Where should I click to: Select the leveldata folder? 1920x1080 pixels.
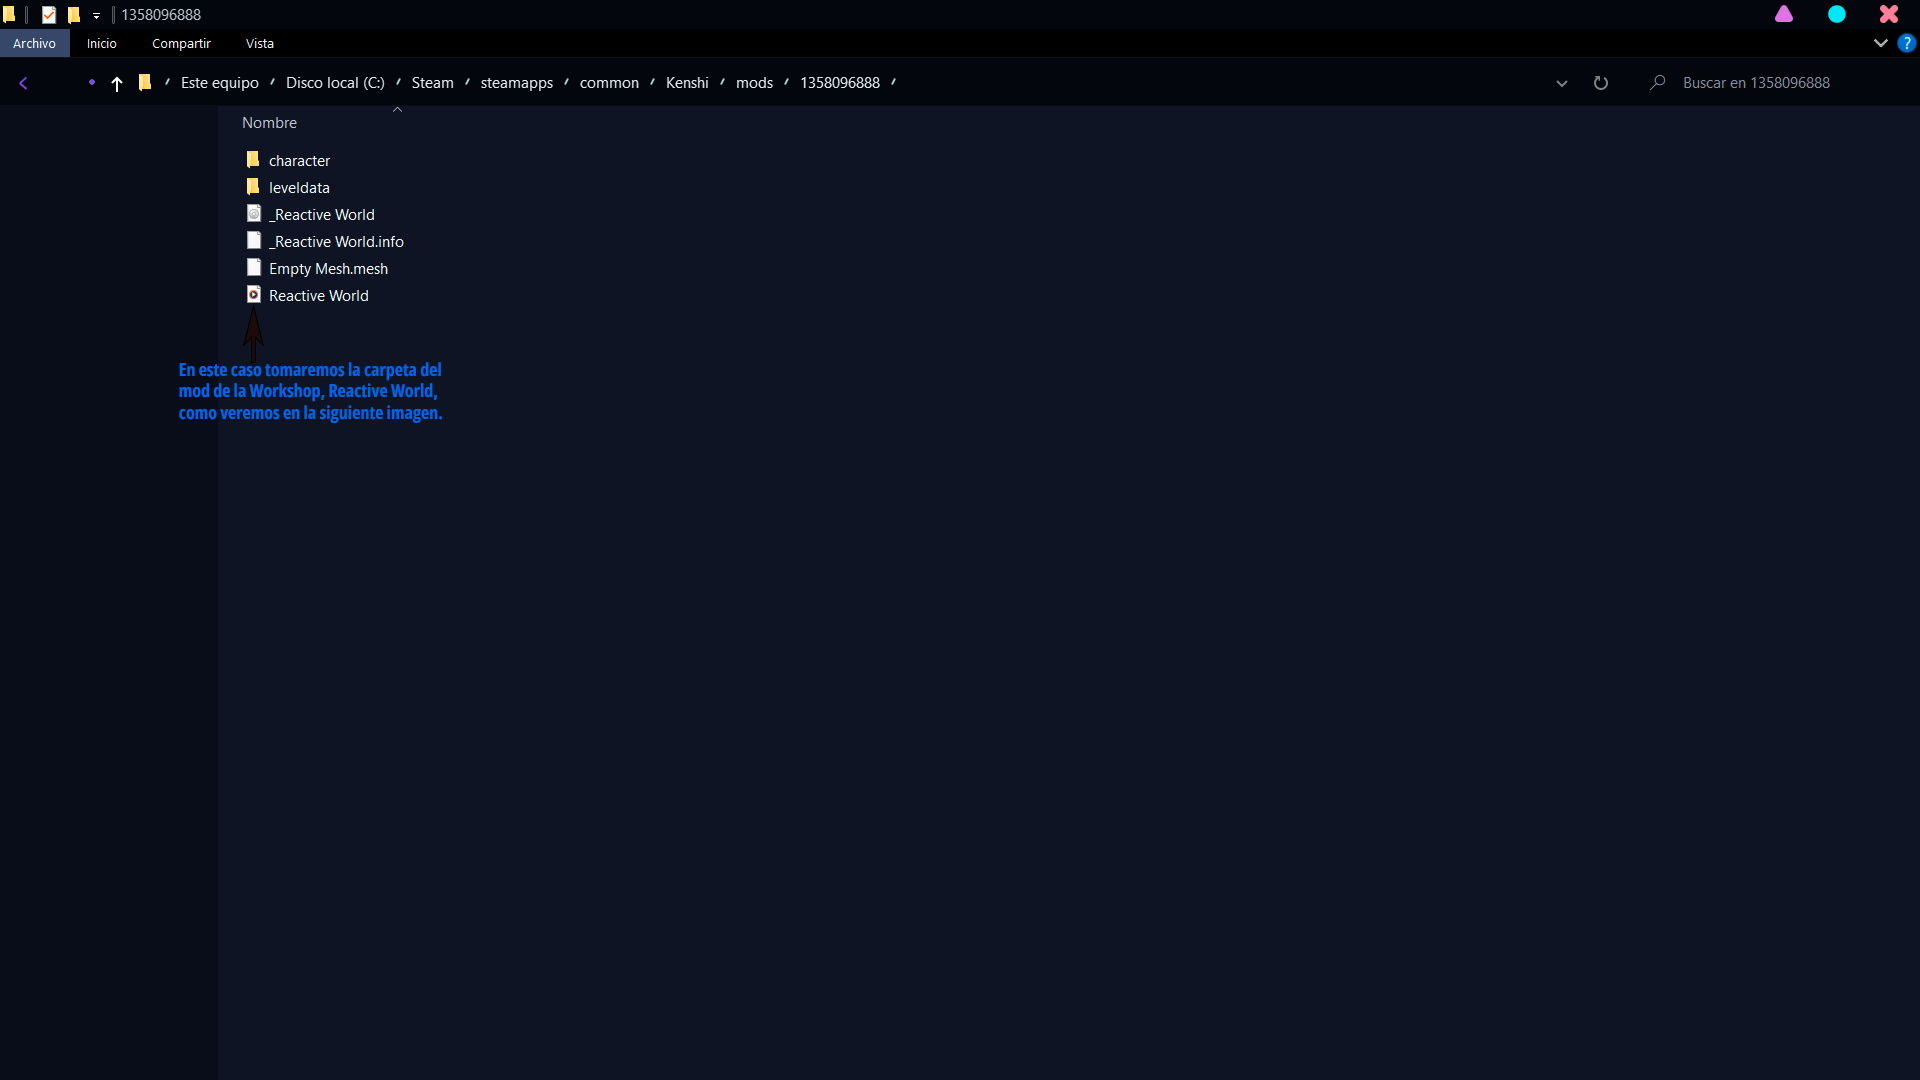tap(298, 188)
